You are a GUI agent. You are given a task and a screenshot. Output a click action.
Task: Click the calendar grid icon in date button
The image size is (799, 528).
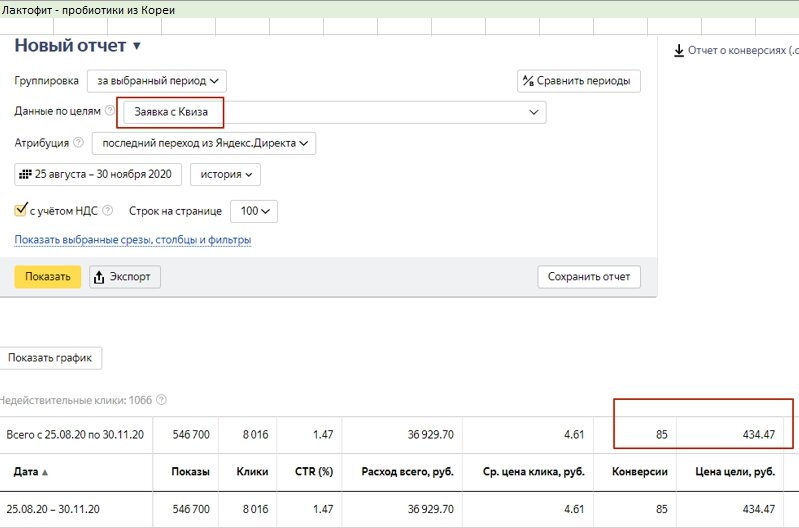point(25,174)
